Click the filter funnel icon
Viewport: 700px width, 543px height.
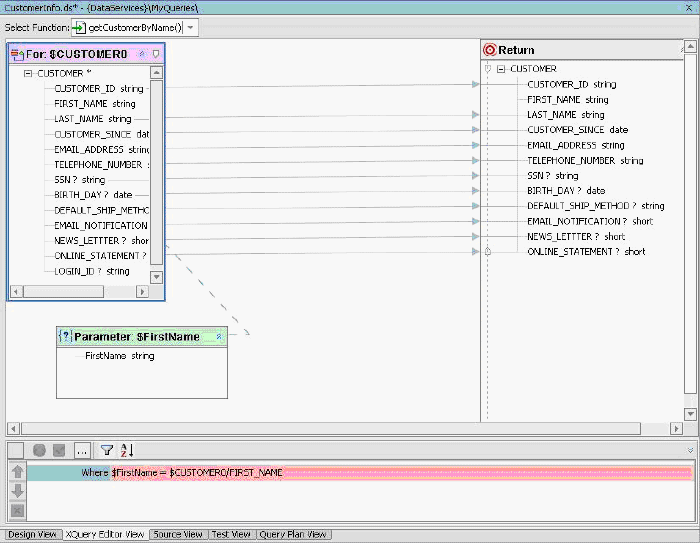[107, 450]
